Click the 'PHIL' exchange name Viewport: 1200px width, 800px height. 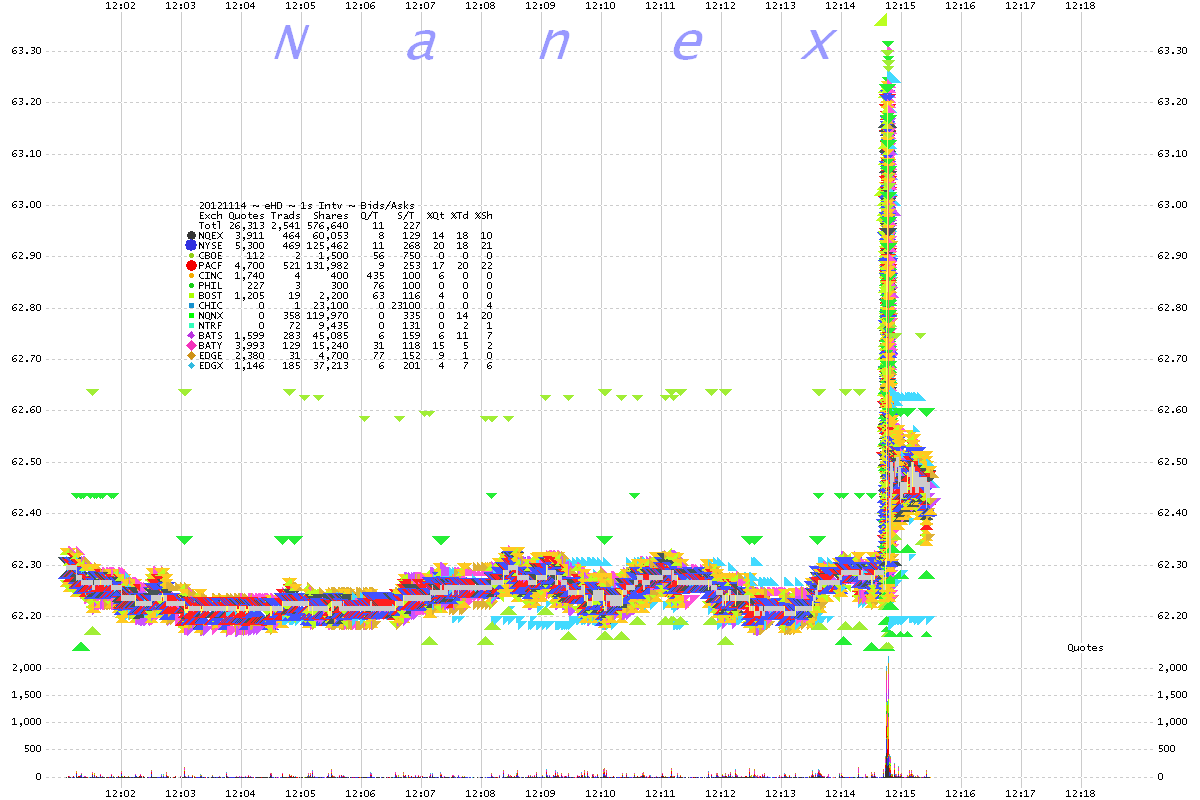(211, 285)
